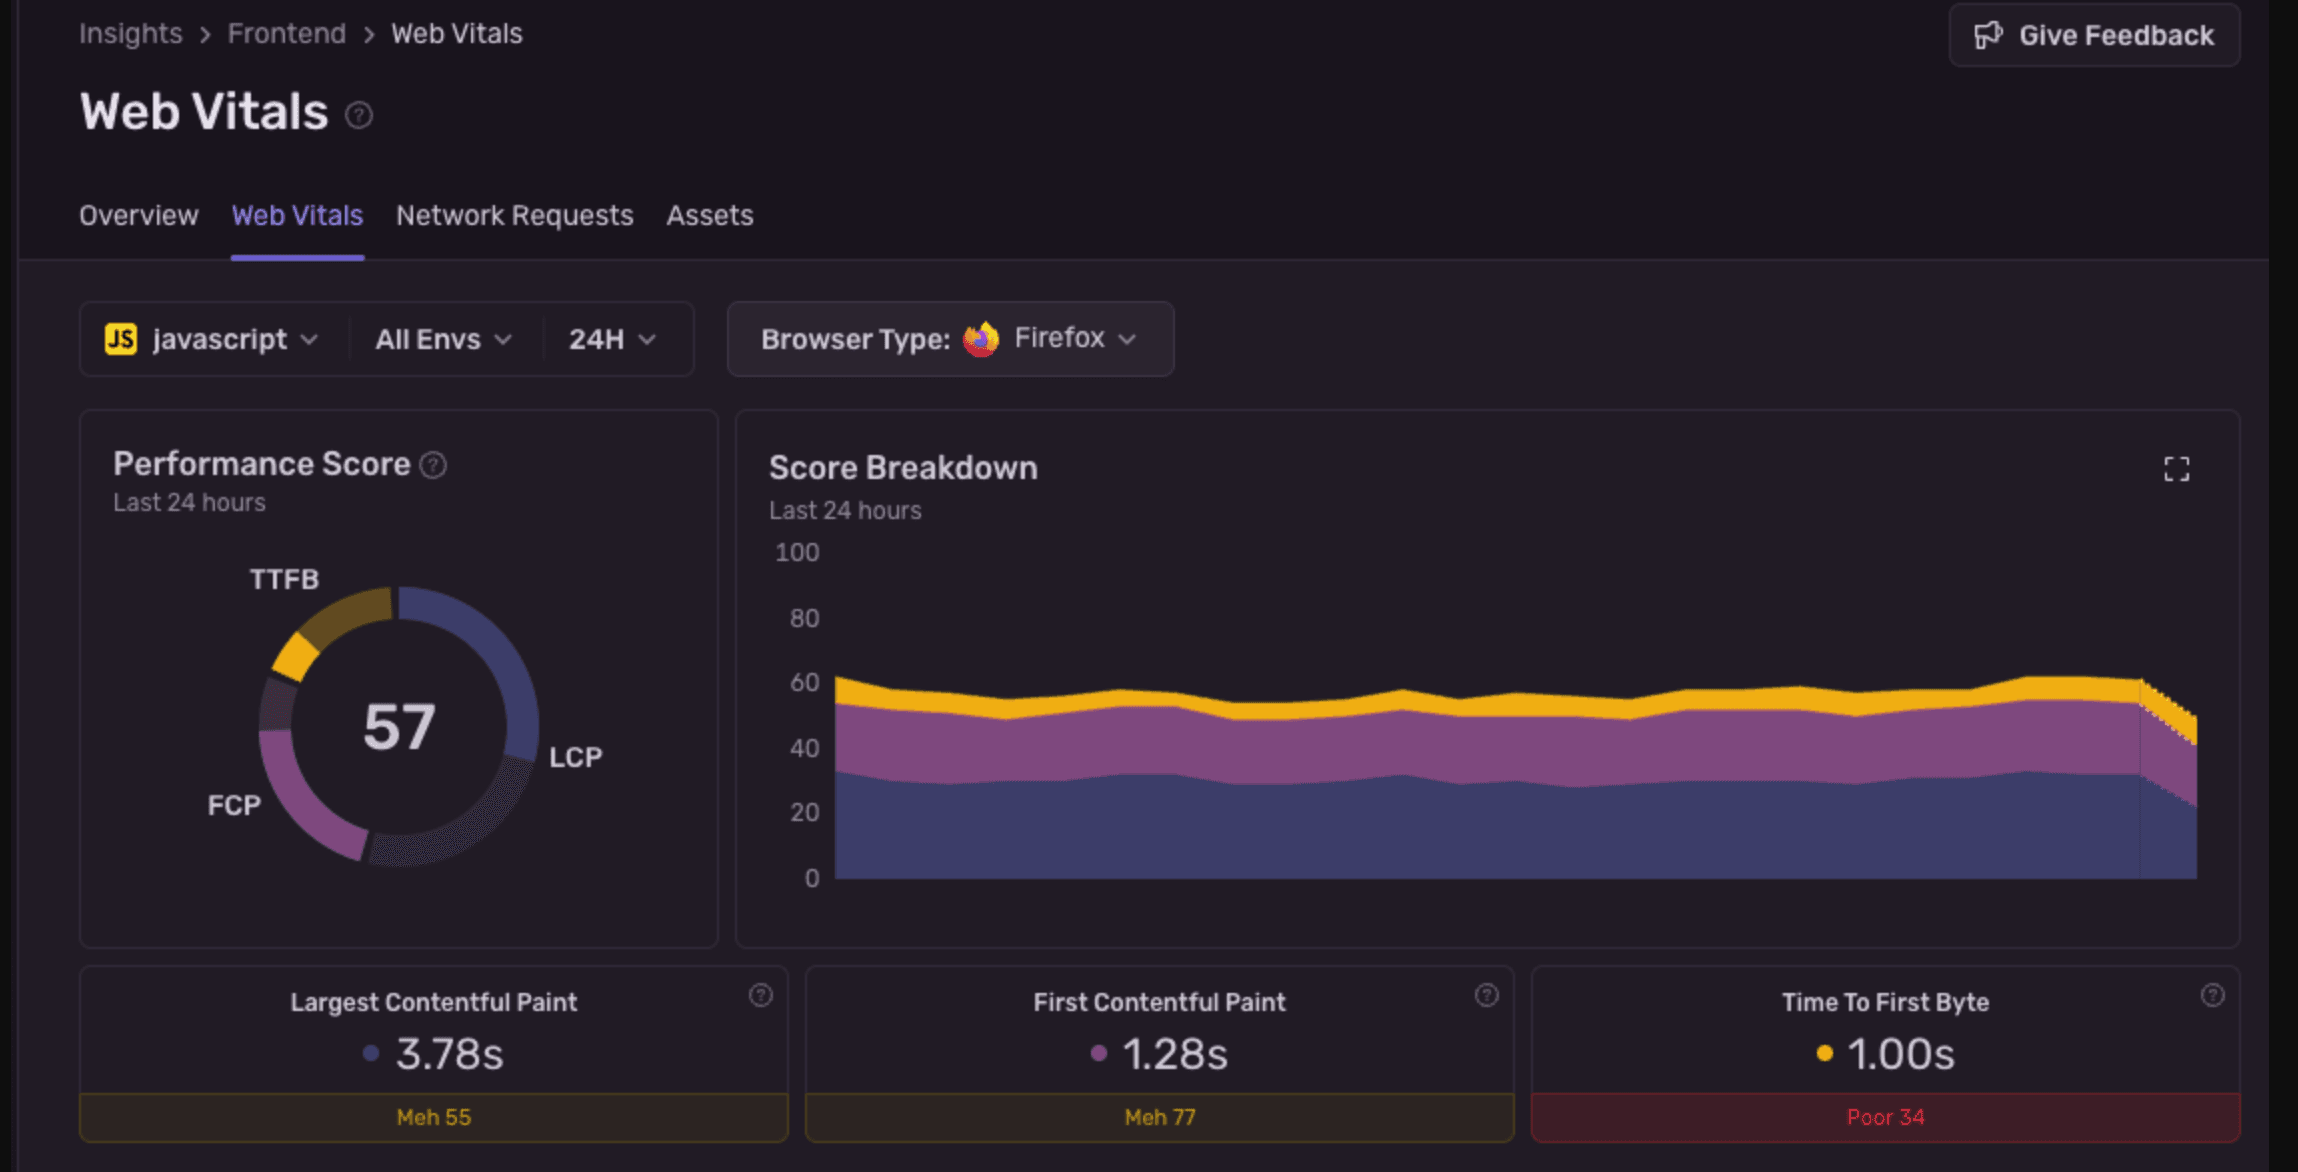
Task: Go to Insights breadcrumb link
Action: 131,34
